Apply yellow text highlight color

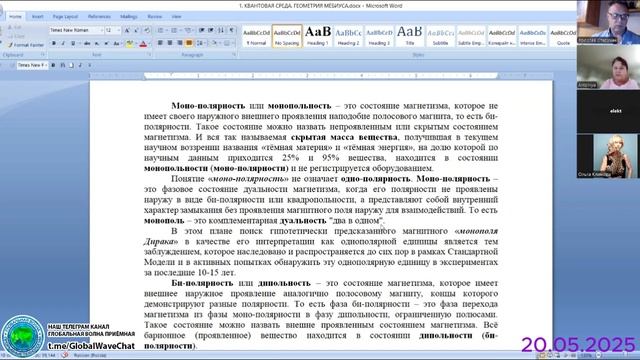point(129,43)
